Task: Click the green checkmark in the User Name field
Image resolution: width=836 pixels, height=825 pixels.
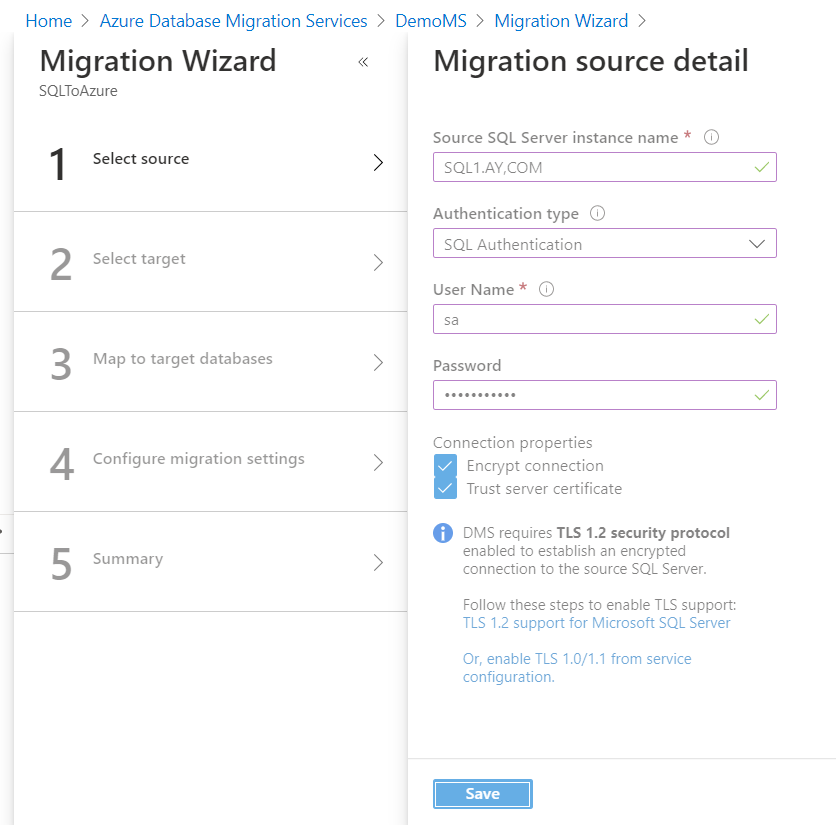Action: tap(760, 319)
